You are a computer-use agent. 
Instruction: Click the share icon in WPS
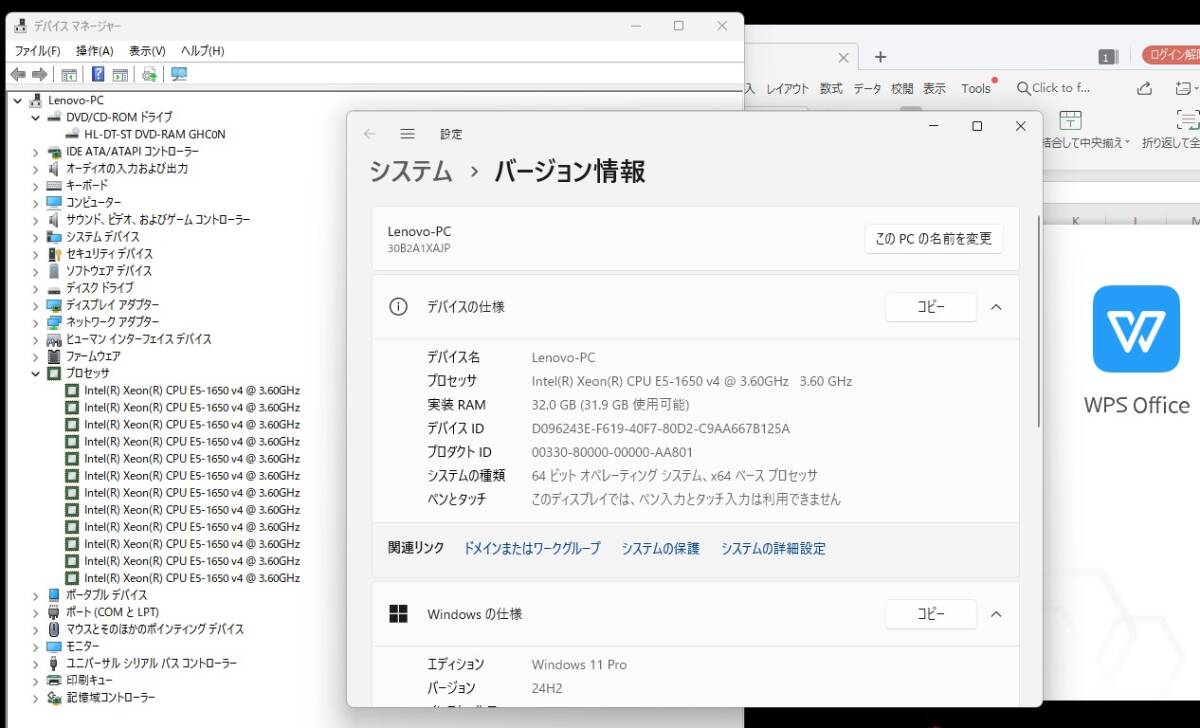[1147, 88]
